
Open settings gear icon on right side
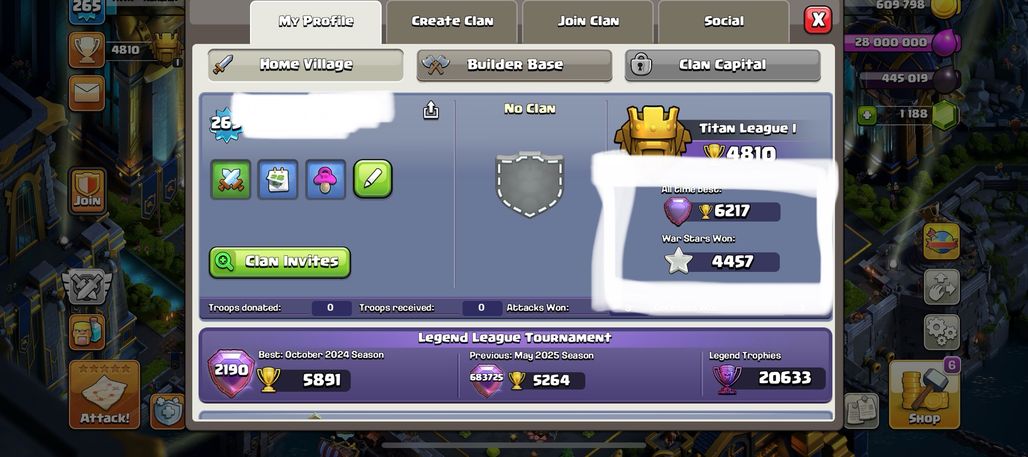[x=941, y=332]
